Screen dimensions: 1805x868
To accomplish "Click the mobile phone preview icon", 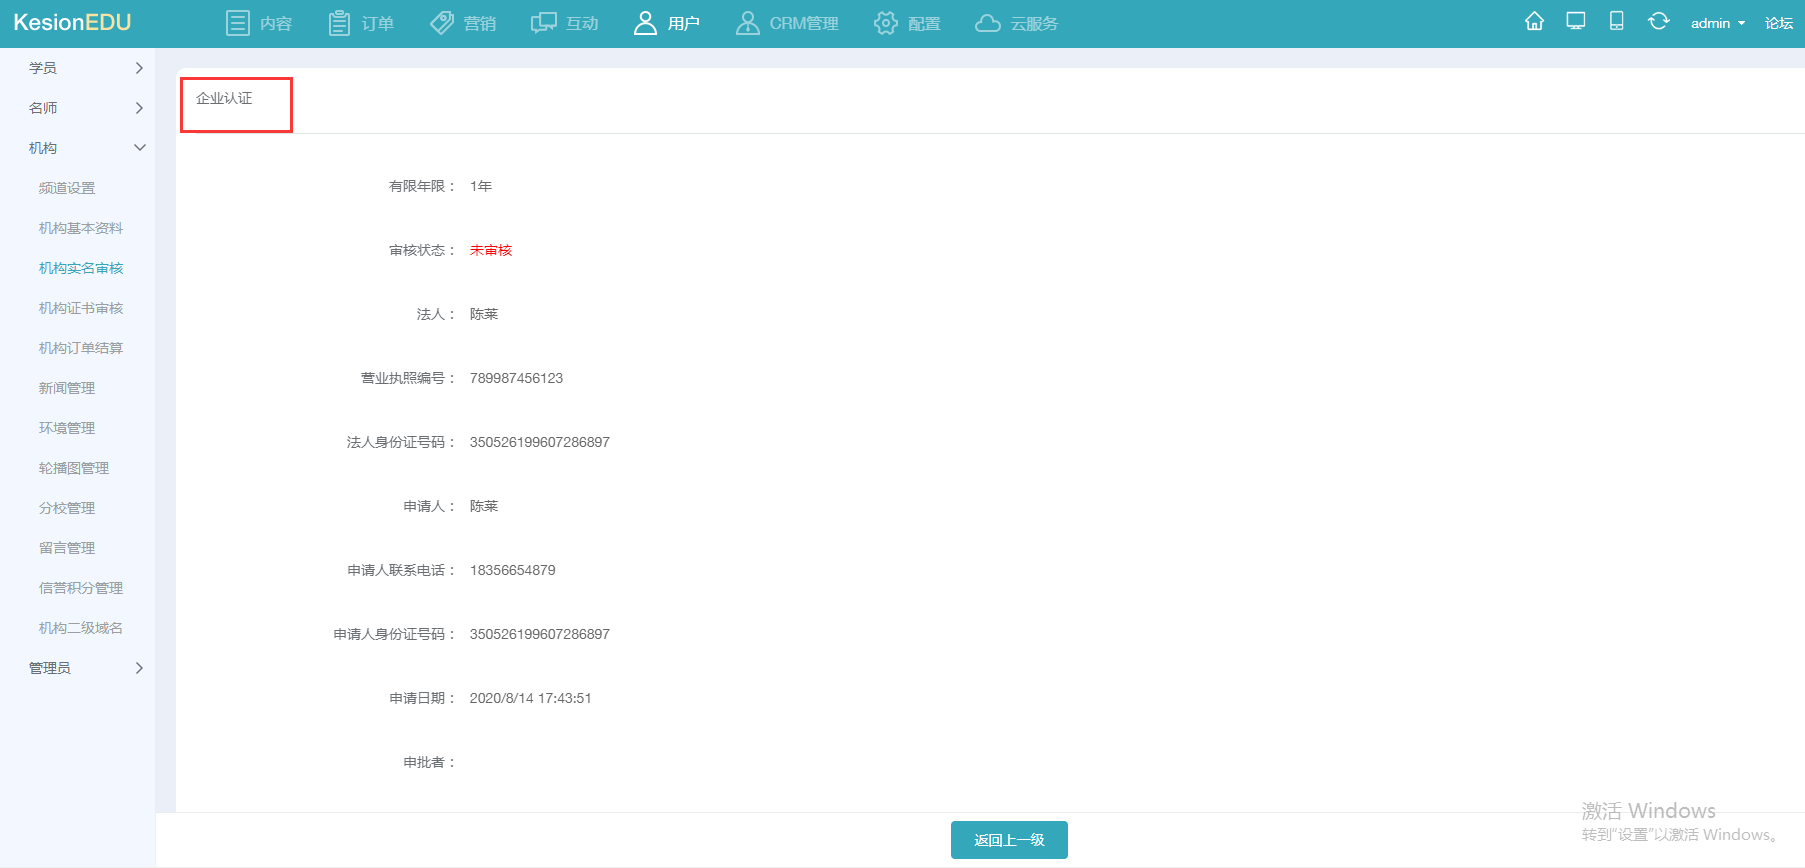I will click(x=1616, y=22).
